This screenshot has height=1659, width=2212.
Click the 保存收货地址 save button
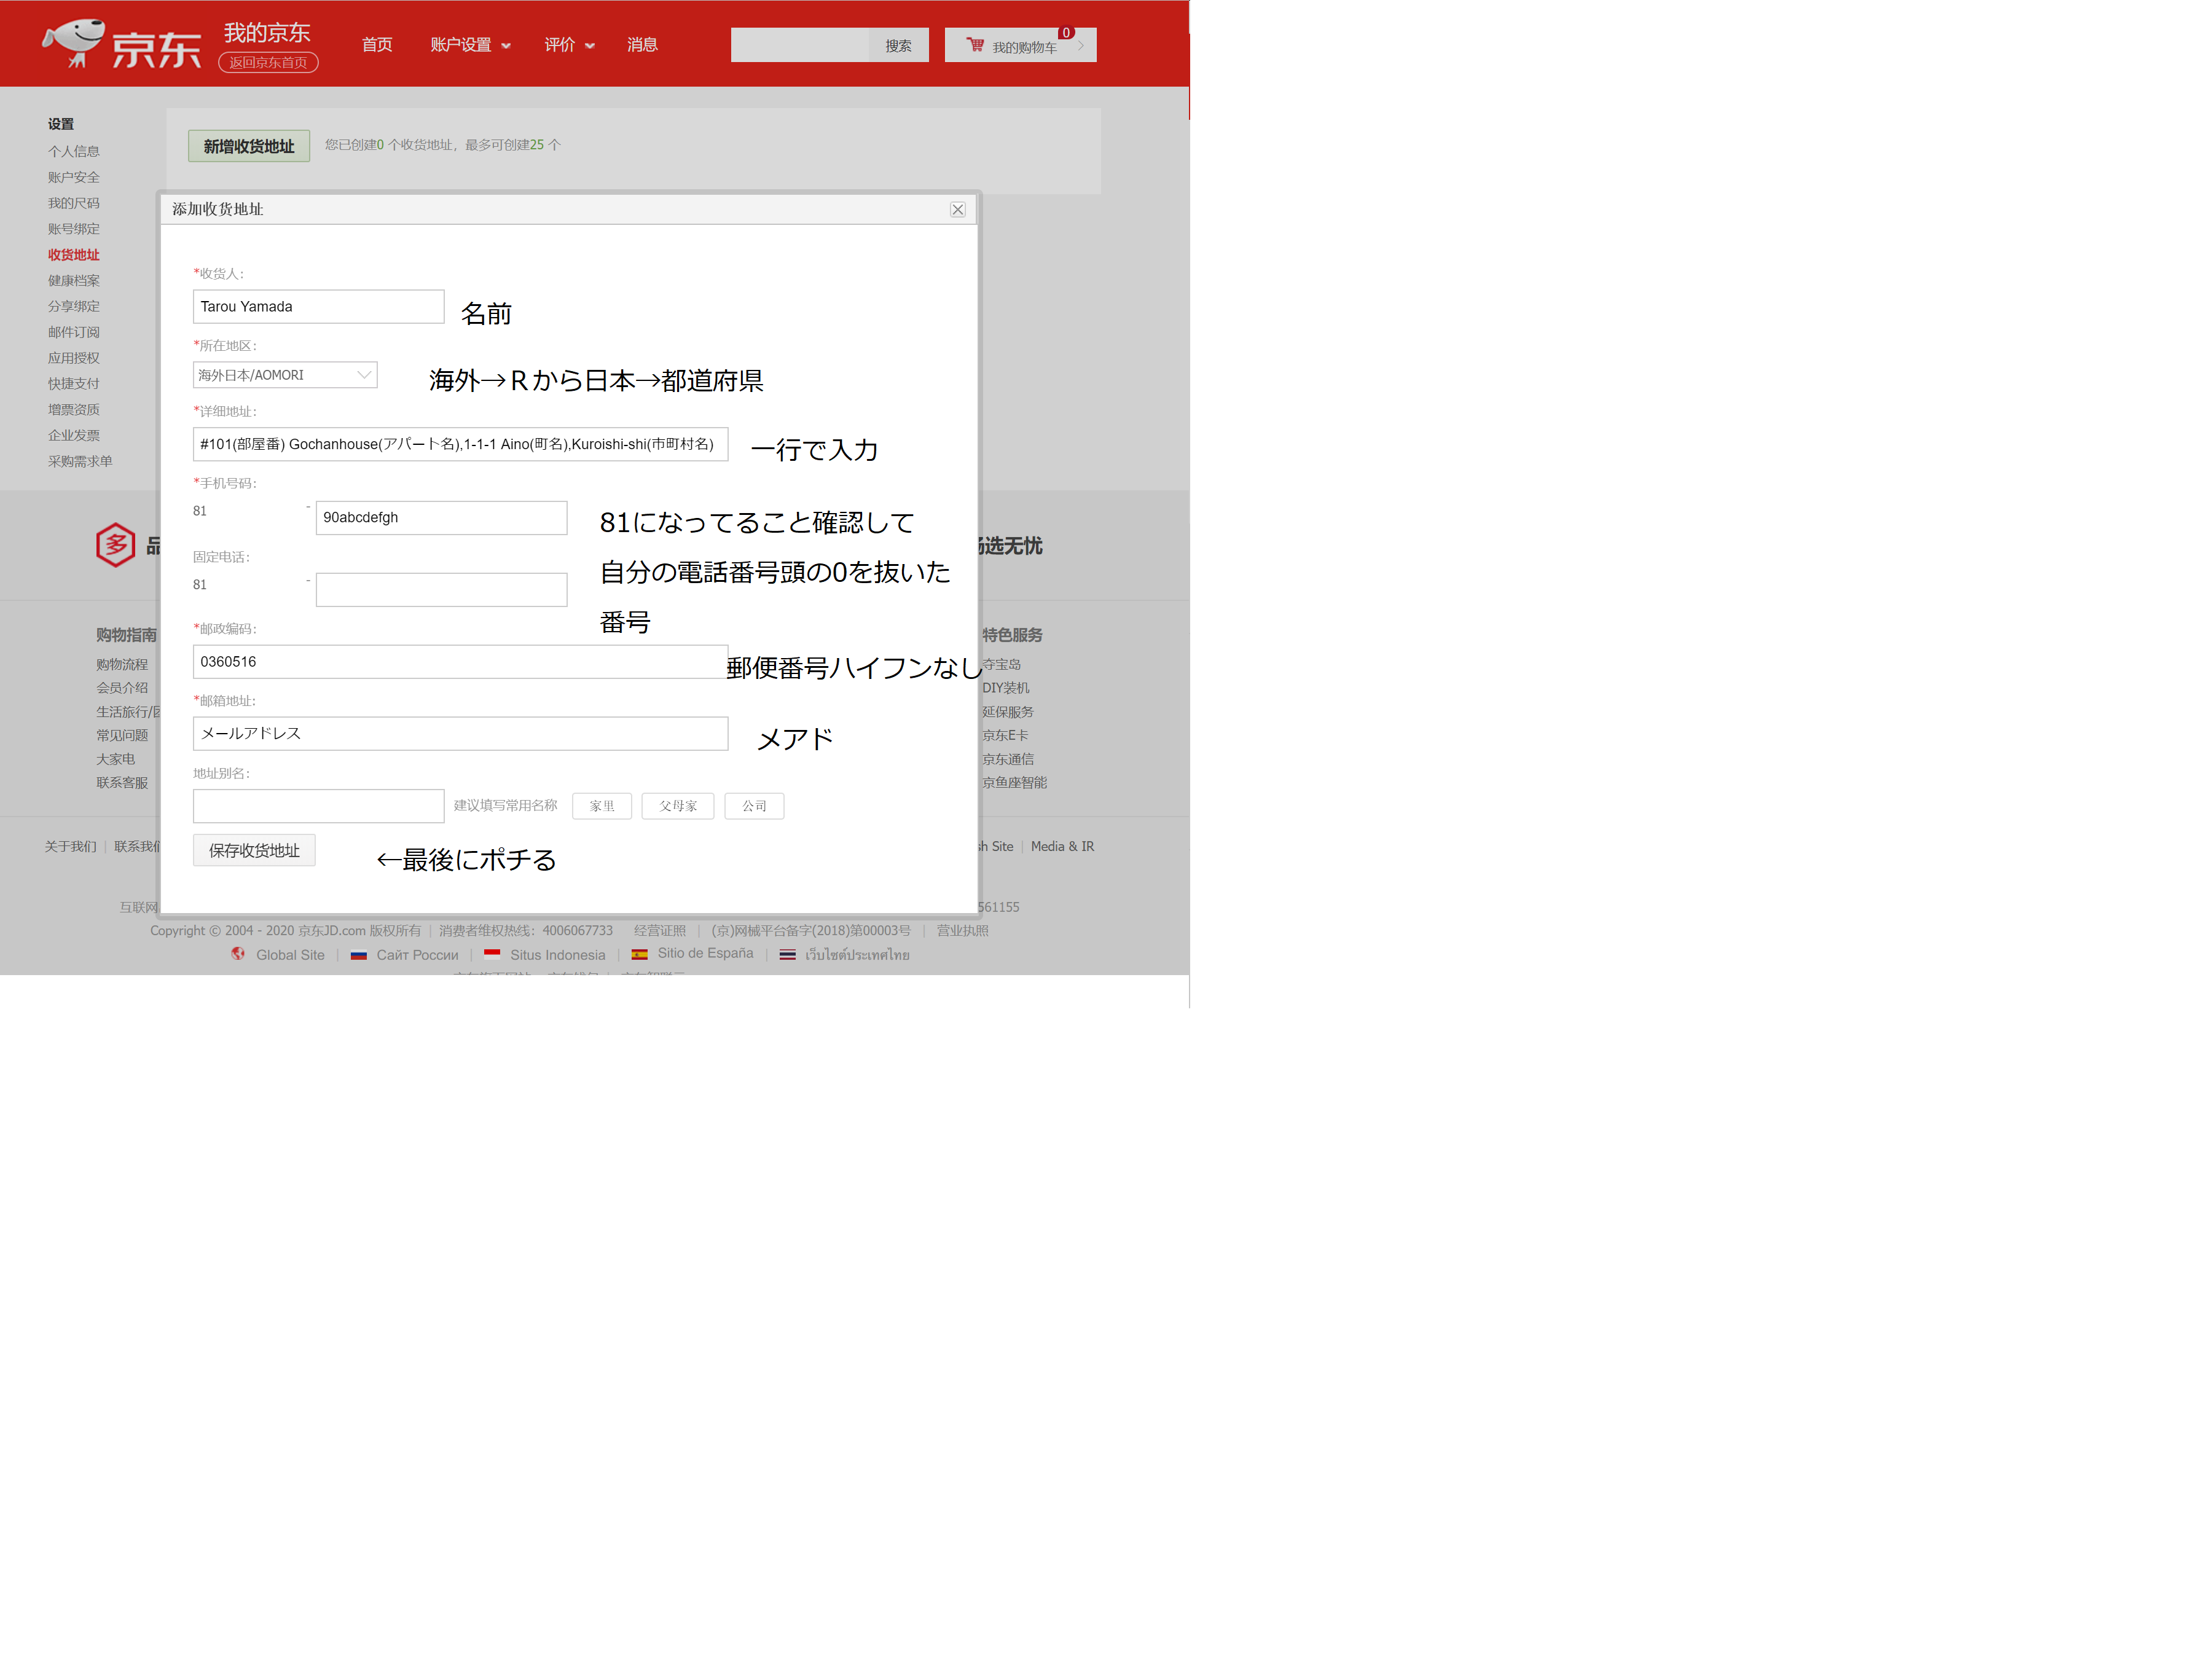pos(254,850)
